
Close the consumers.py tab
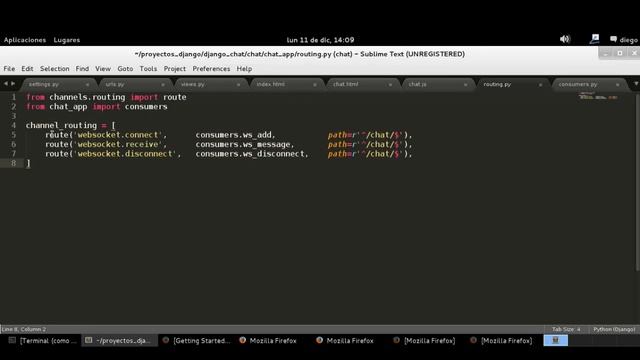(617, 84)
